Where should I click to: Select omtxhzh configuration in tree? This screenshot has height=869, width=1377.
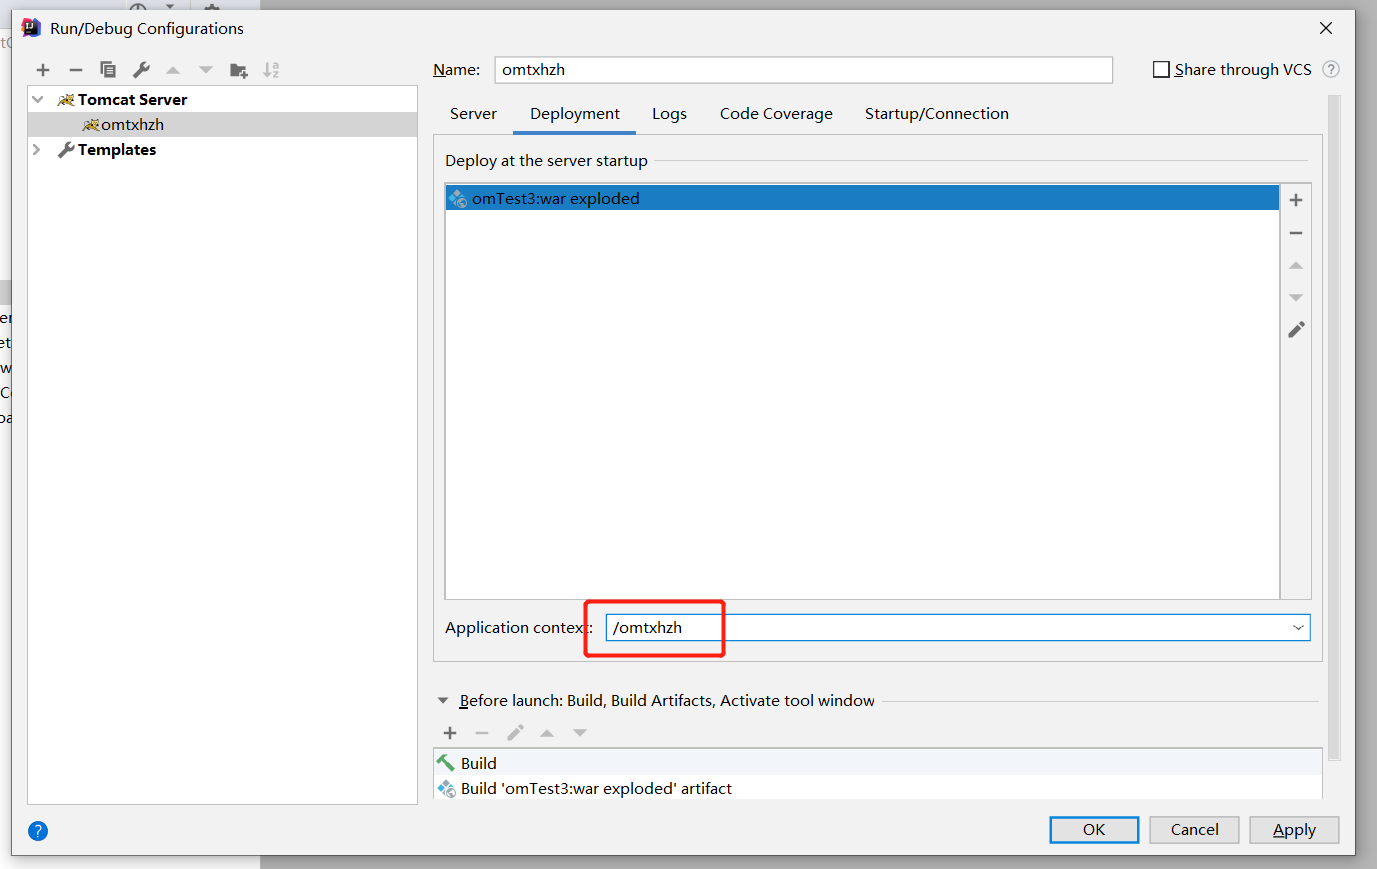222,124
